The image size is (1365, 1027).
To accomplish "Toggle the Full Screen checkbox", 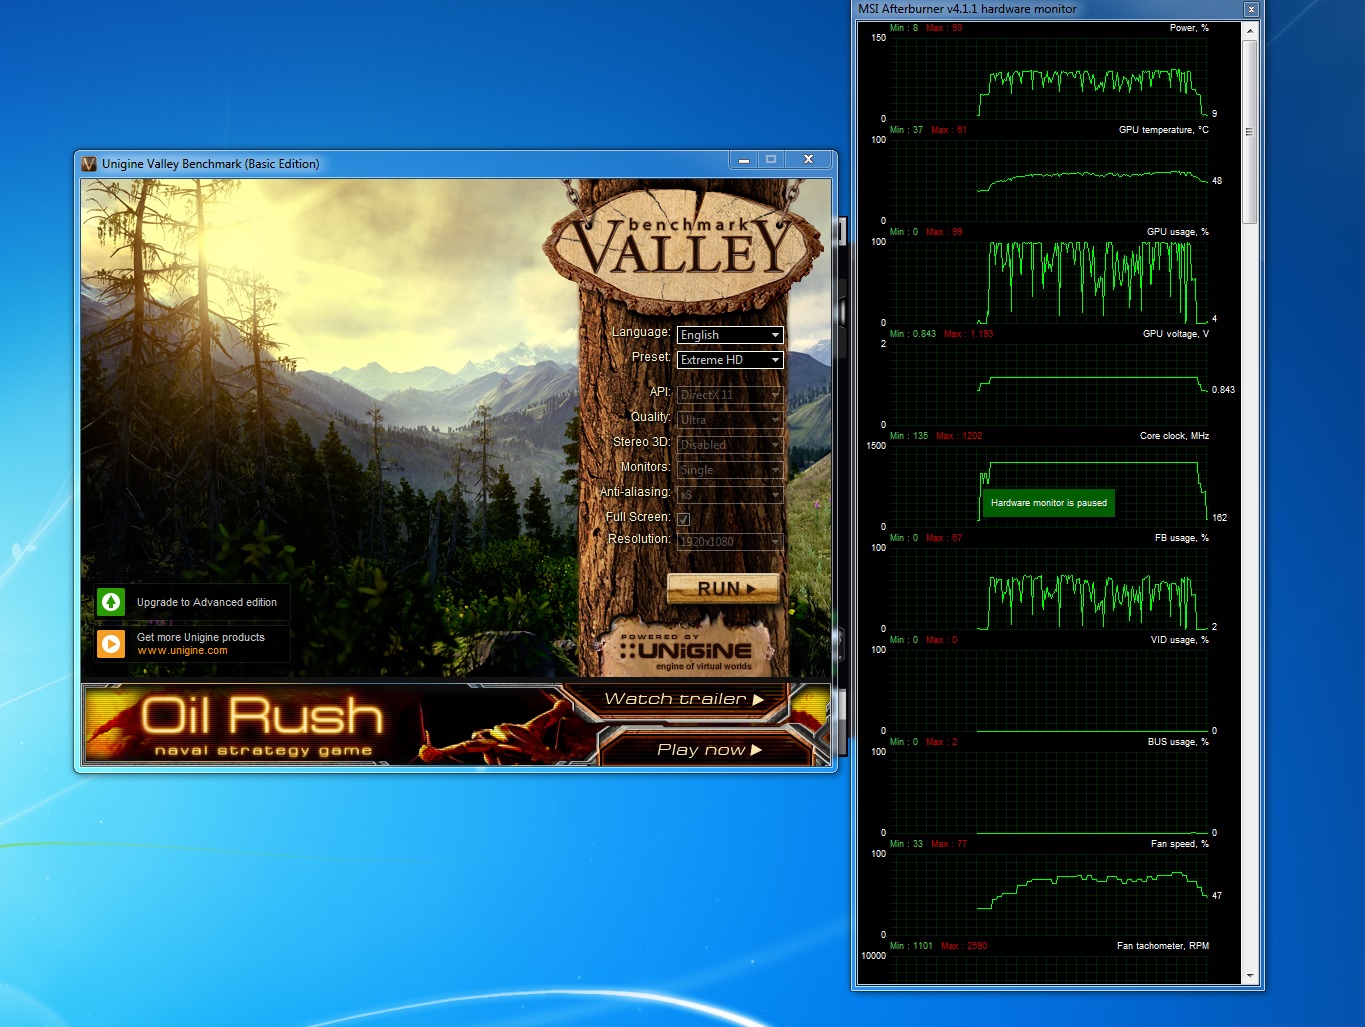I will coord(684,519).
